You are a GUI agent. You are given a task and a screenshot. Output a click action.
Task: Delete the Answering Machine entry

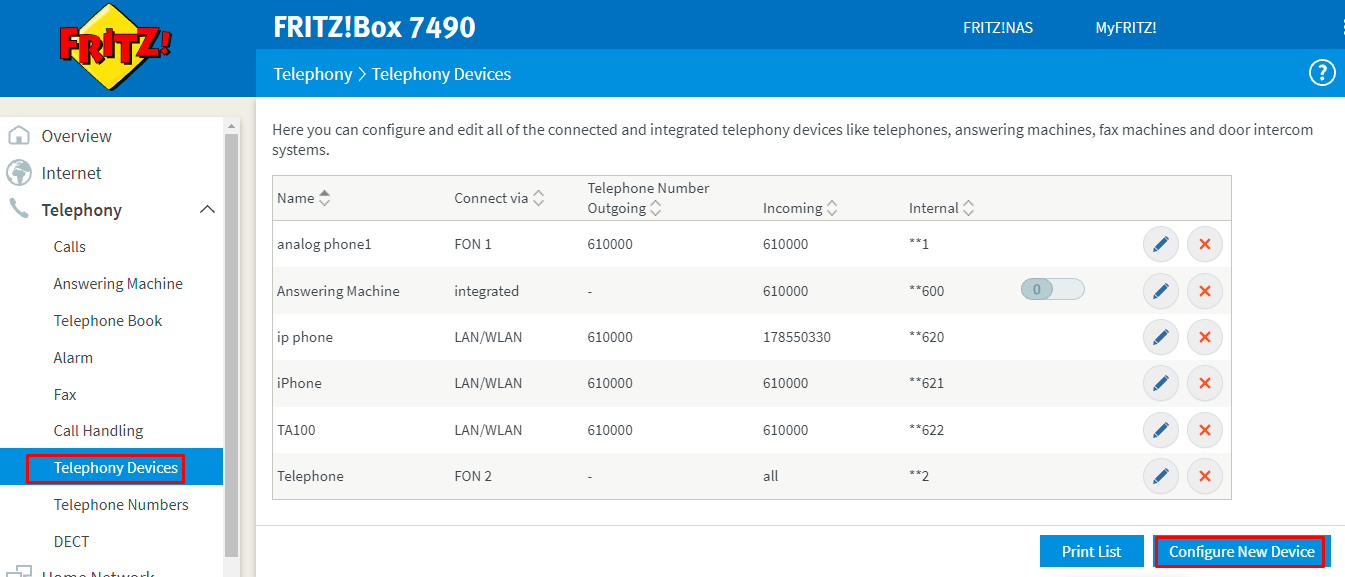1205,291
